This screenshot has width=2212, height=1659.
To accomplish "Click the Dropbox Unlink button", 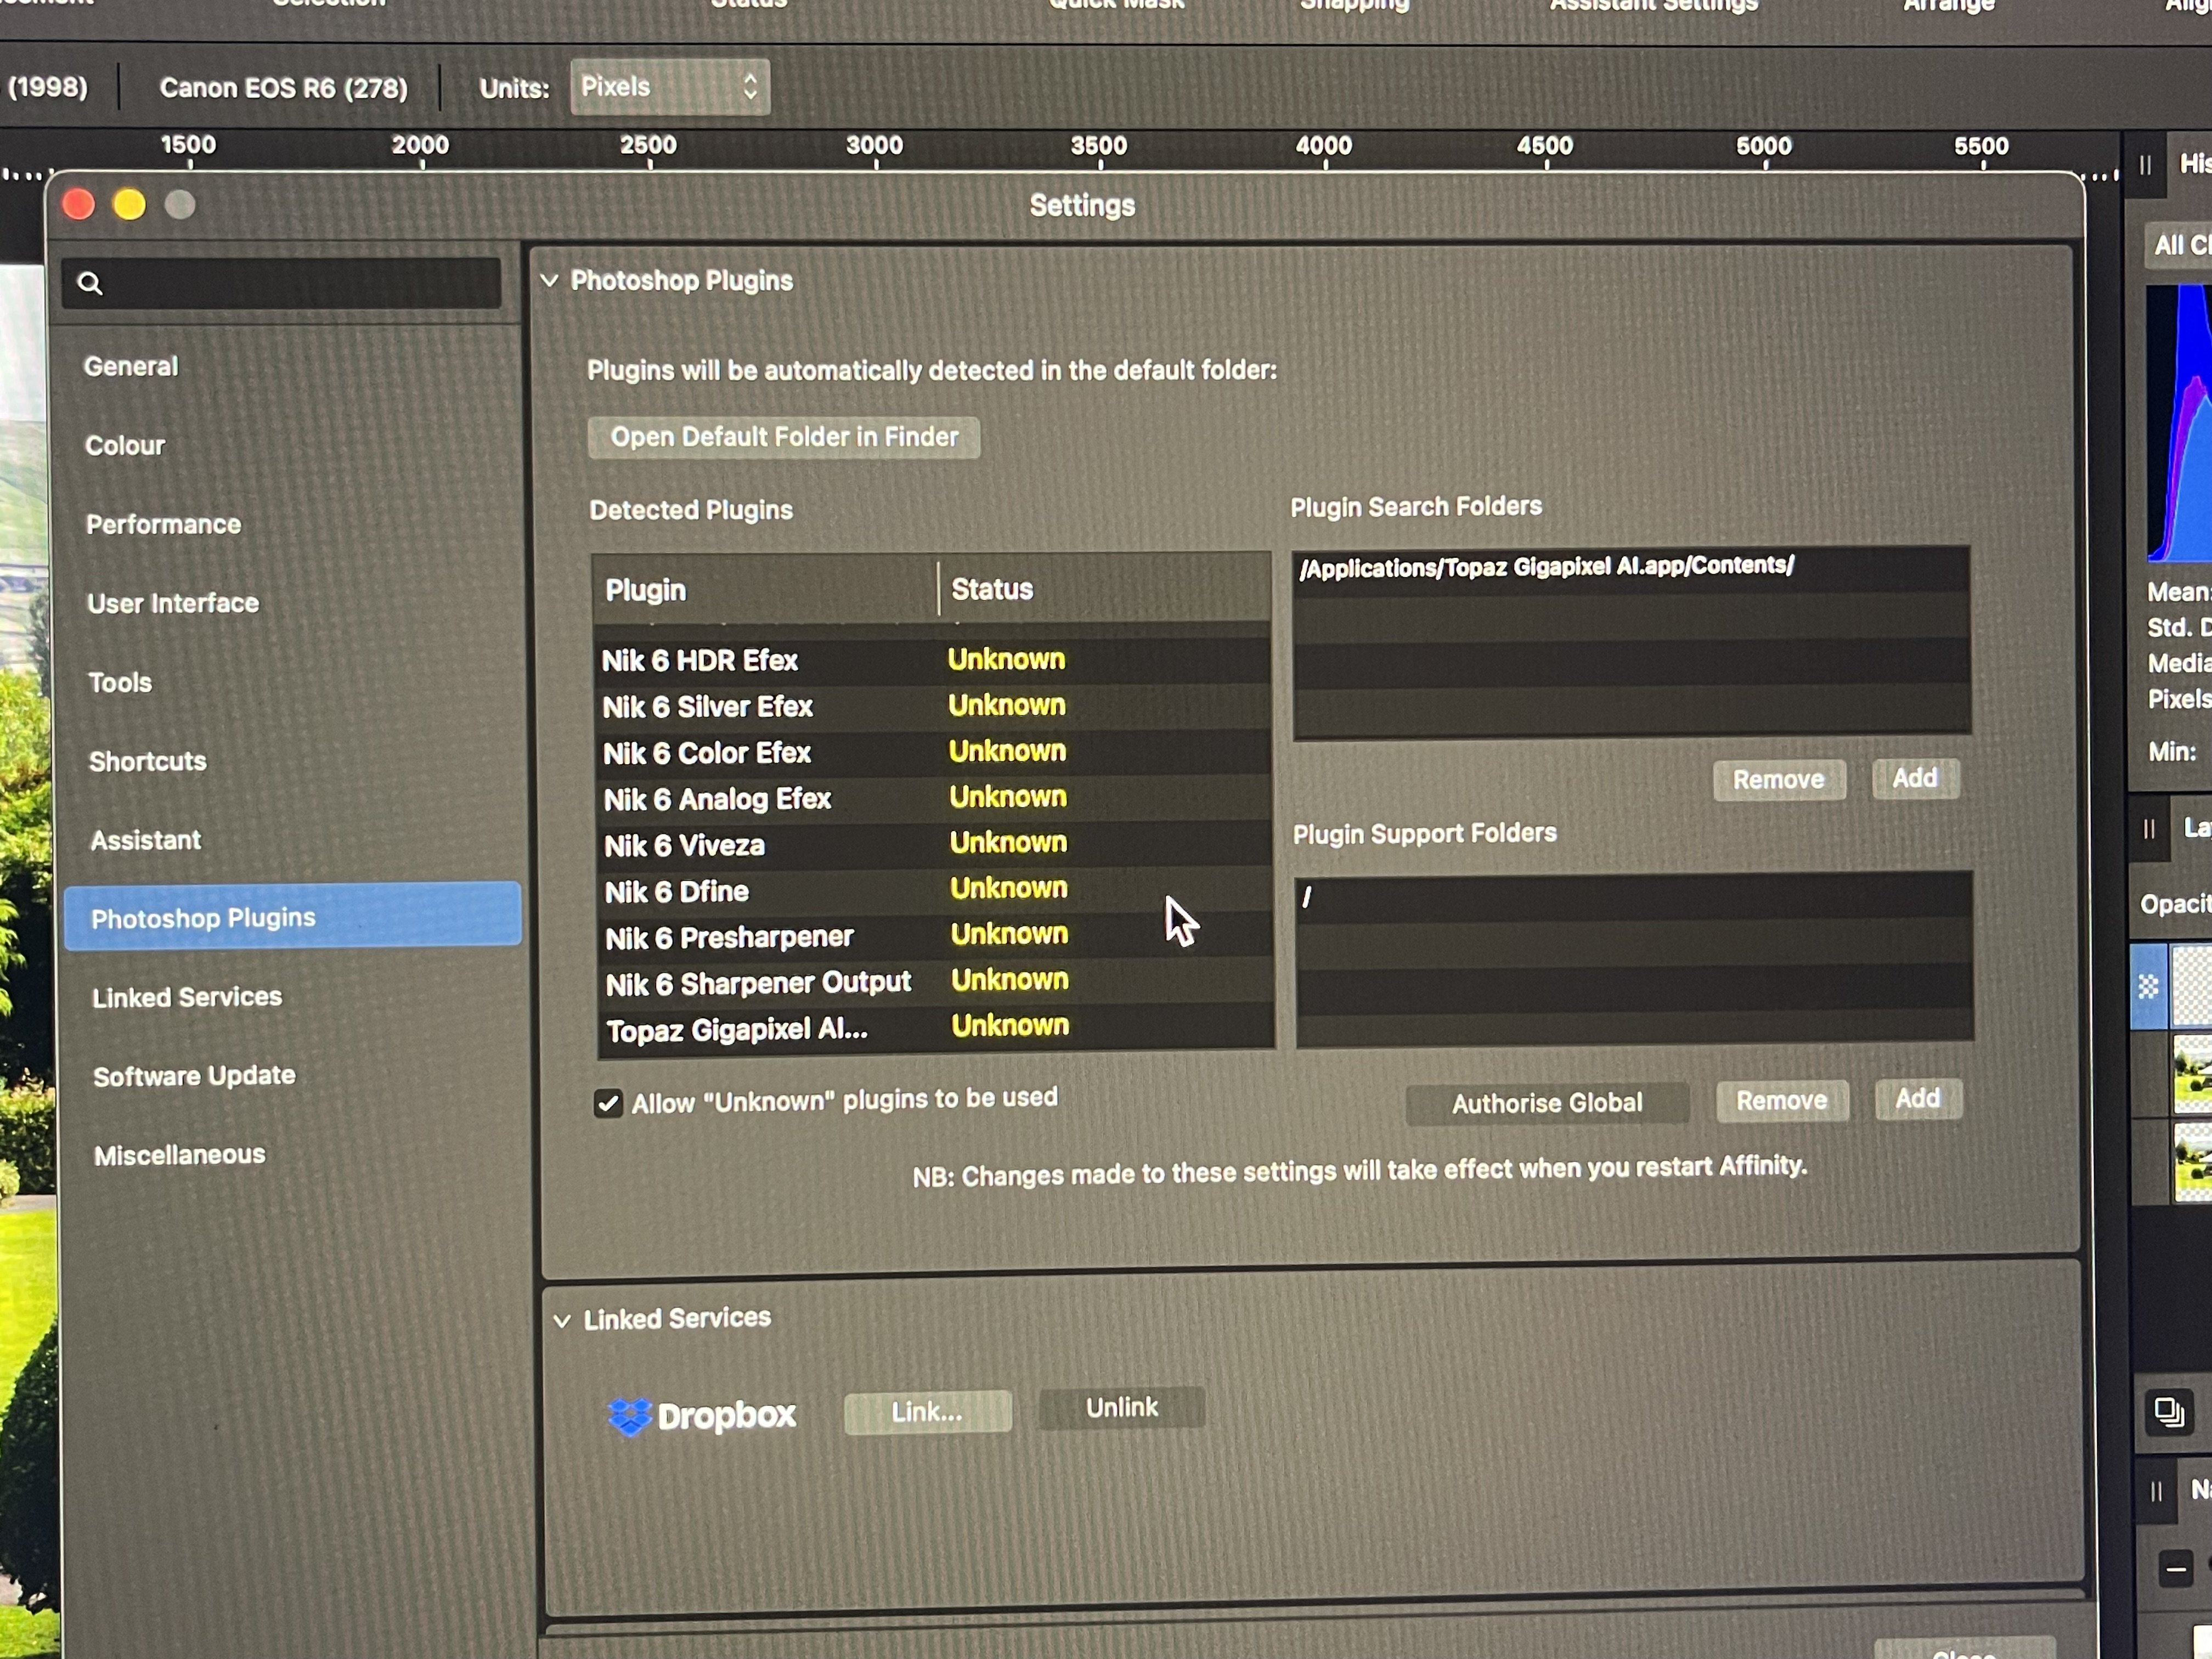I will (x=1122, y=1408).
